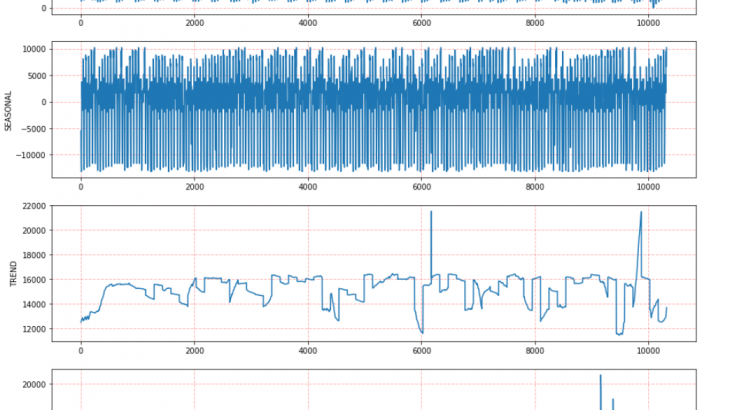Click the 6000 x-tick under the topmost plot
The image size is (730, 410).
coord(421,23)
